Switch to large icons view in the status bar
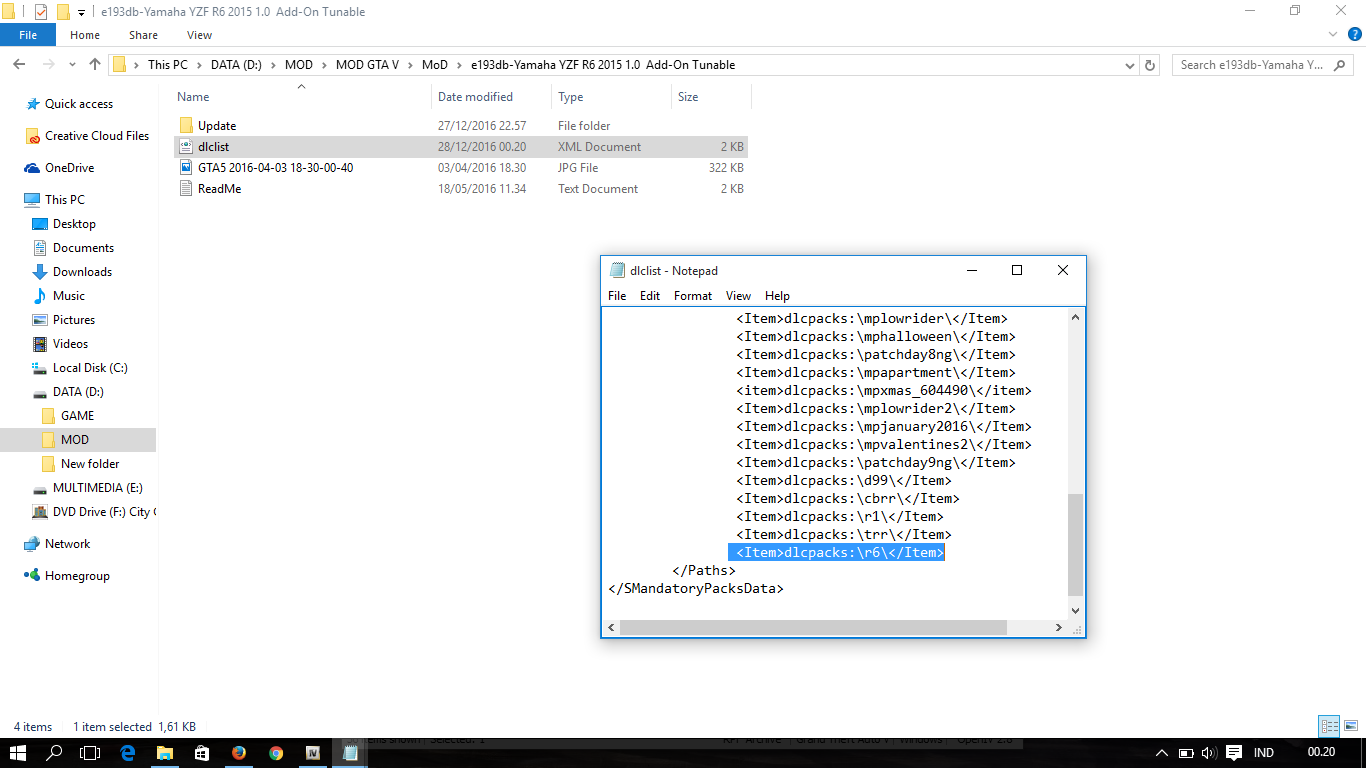Viewport: 1366px width, 768px height. (x=1350, y=727)
